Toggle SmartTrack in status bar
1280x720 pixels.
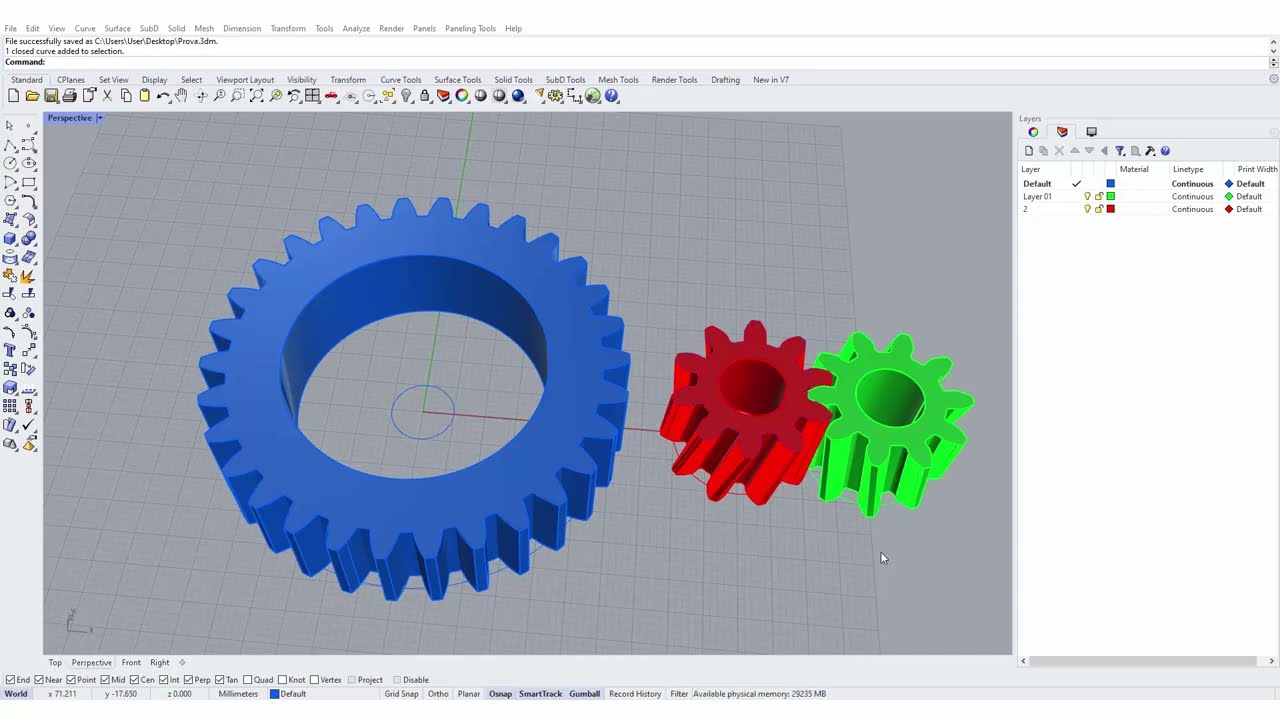540,694
